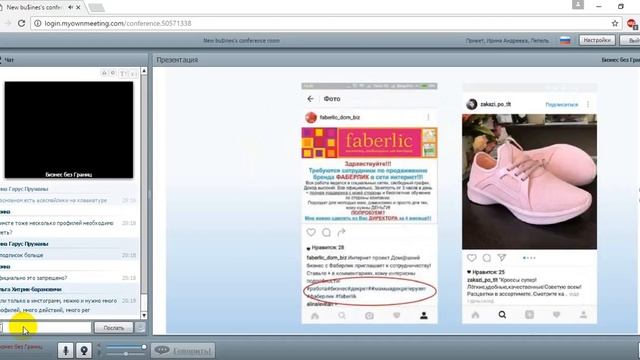Click chat sender name Хитрик-Барановичи

click(31, 289)
